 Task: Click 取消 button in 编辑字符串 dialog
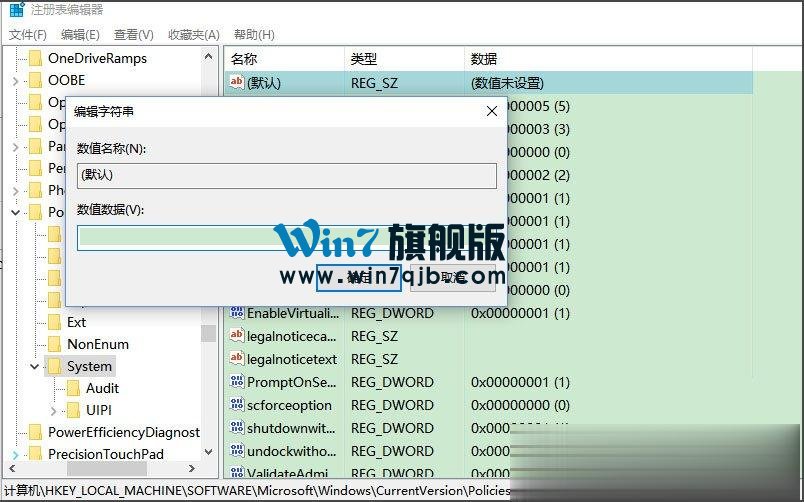click(453, 278)
